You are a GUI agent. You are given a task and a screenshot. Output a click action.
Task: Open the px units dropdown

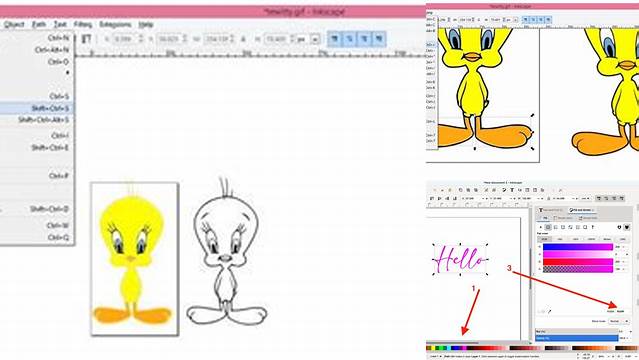tap(308, 39)
